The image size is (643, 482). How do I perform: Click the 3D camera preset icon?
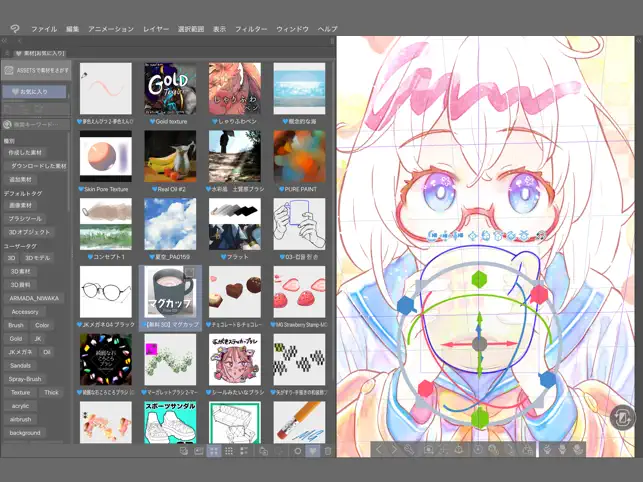click(429, 450)
